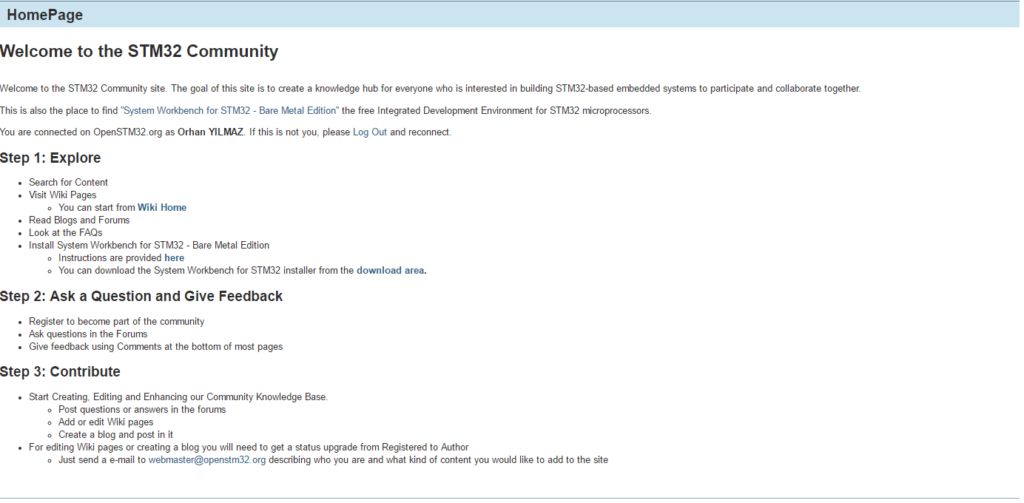Open the download area link
Viewport: 1024px width, 503px height.
pos(391,270)
